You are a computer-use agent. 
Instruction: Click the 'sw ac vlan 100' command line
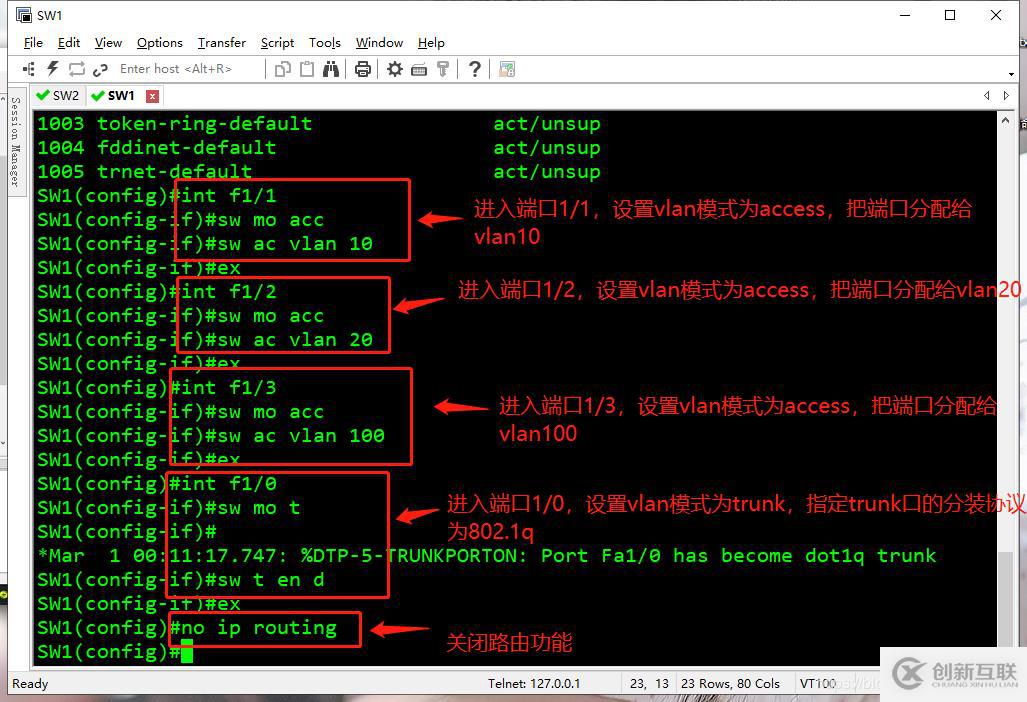pos(211,435)
